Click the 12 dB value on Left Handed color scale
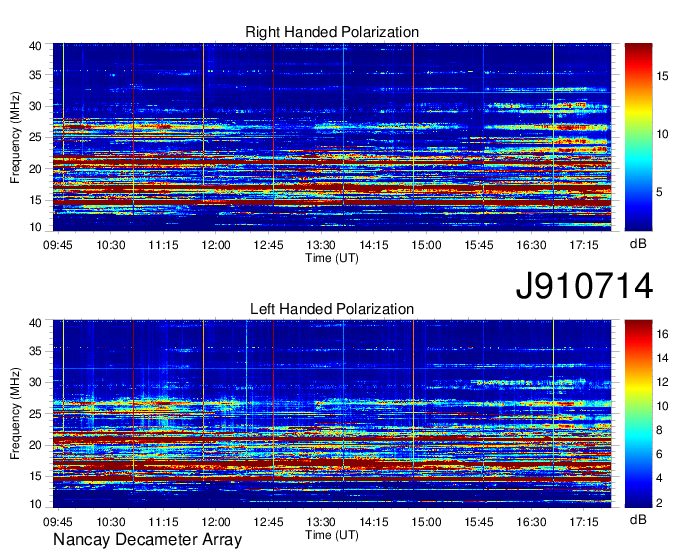 [662, 382]
